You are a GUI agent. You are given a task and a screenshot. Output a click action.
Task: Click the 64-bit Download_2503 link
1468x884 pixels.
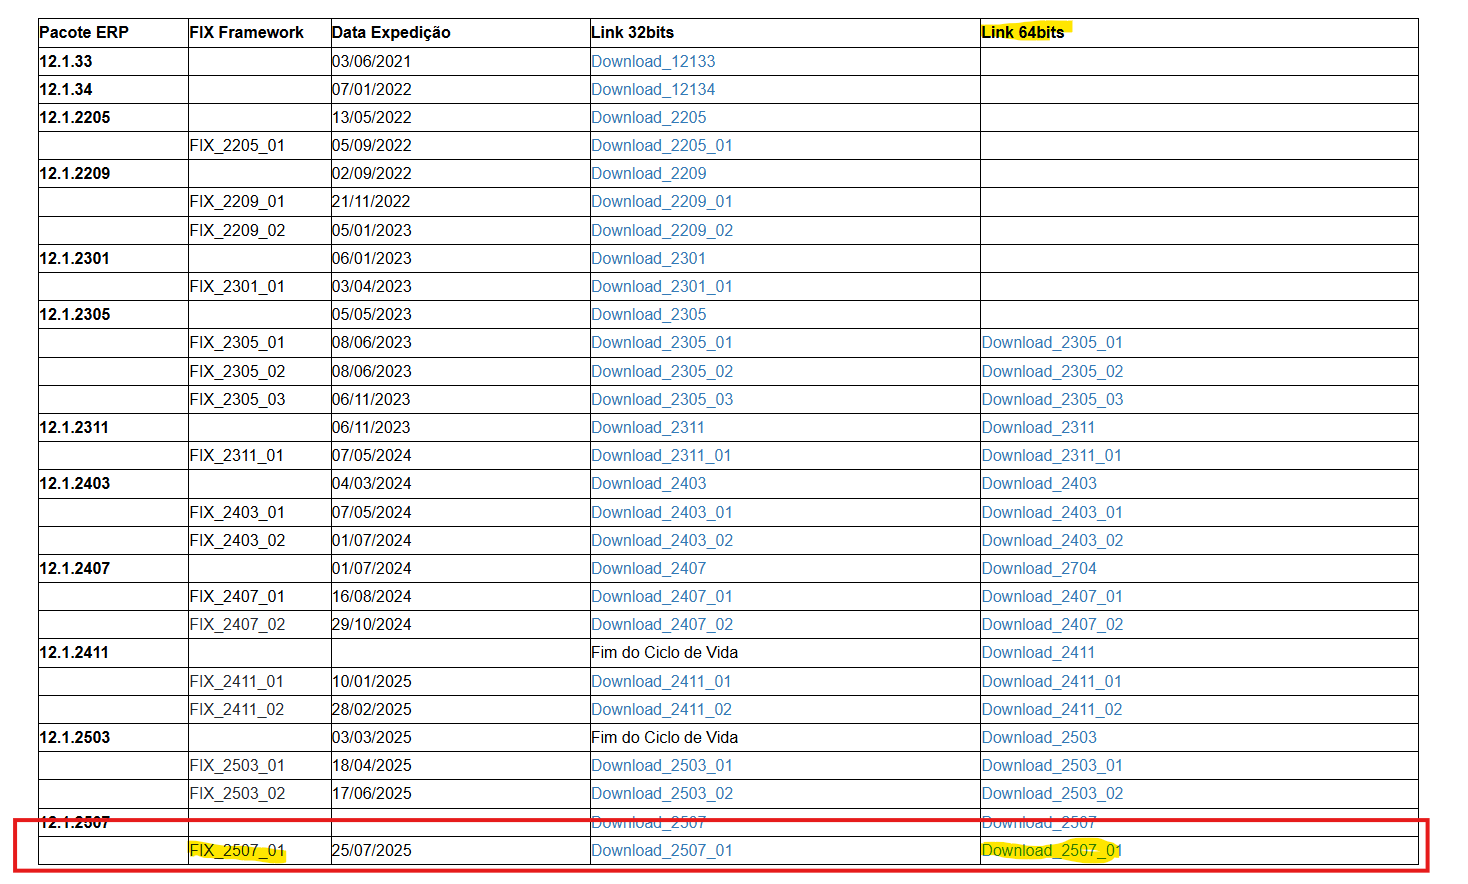coord(1039,737)
